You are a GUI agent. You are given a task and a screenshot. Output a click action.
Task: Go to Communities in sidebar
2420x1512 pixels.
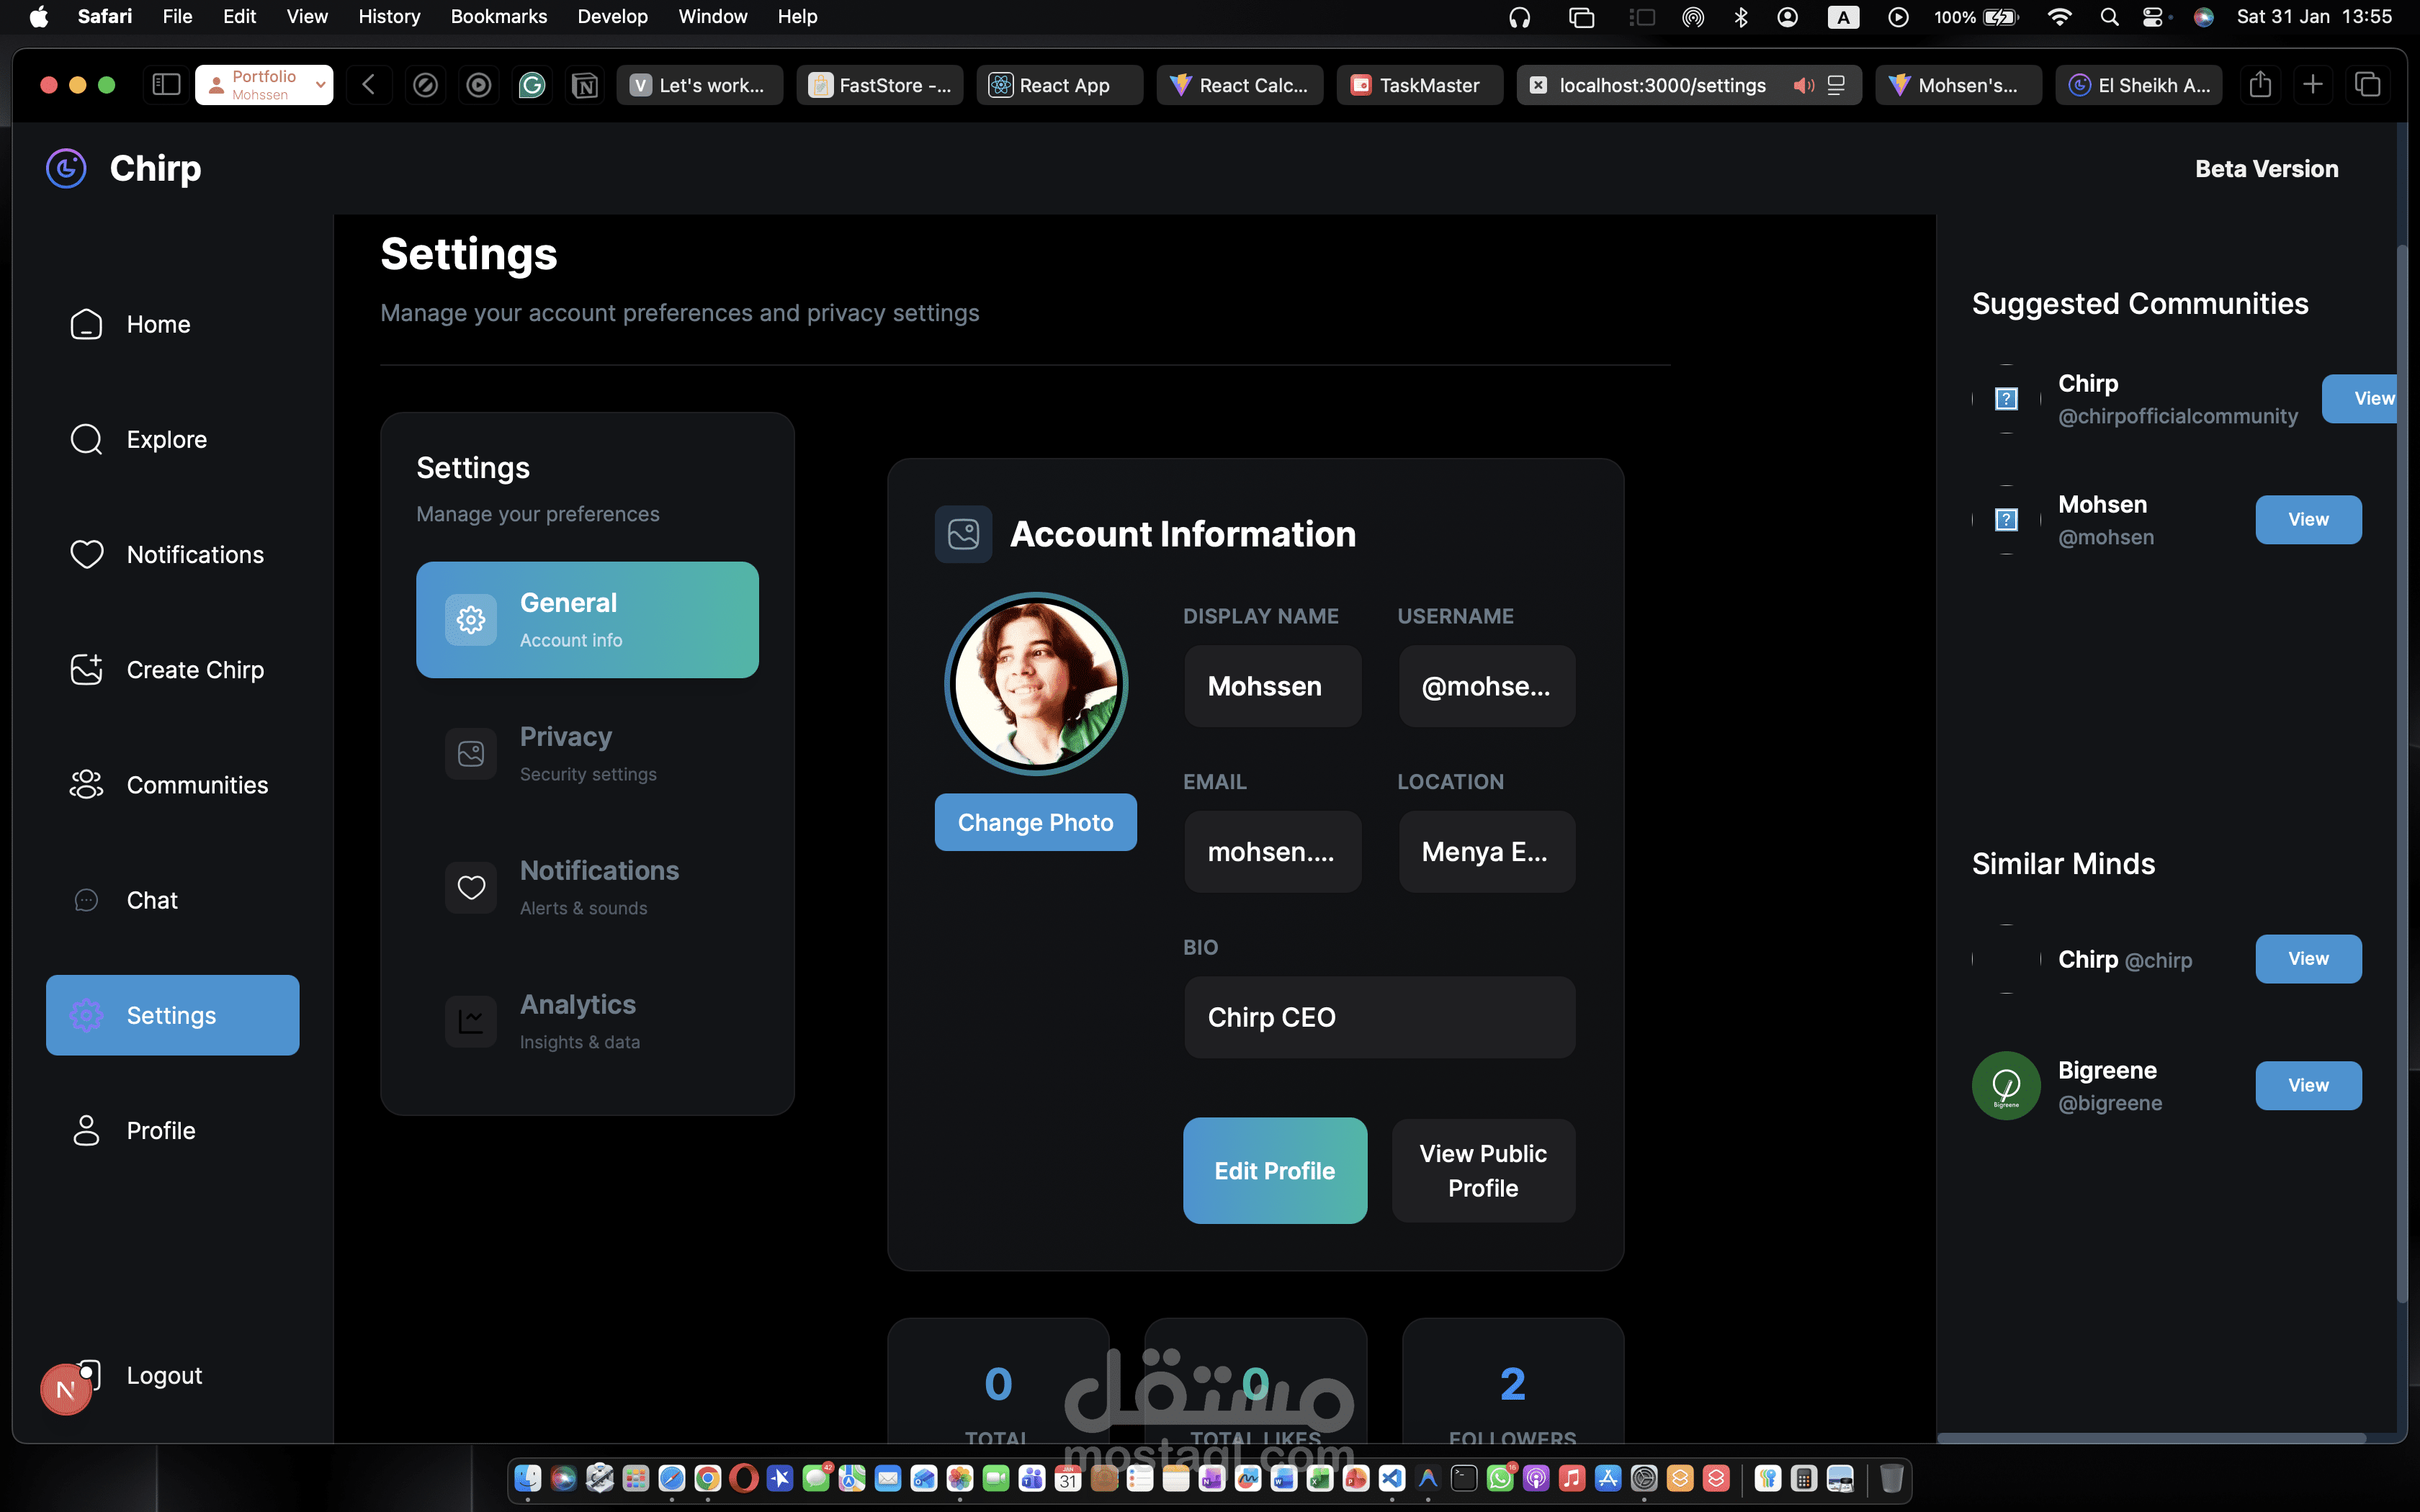196,785
